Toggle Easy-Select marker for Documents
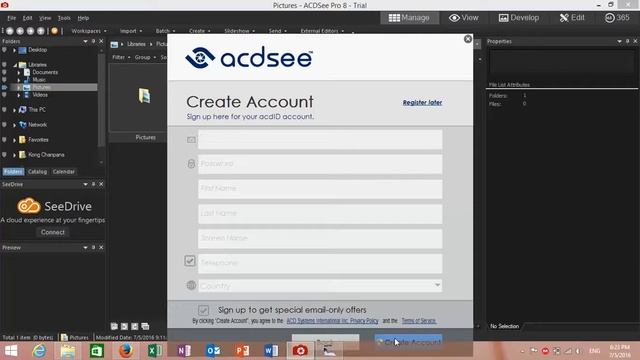Viewport: 640px width, 360px height. (x=4, y=72)
